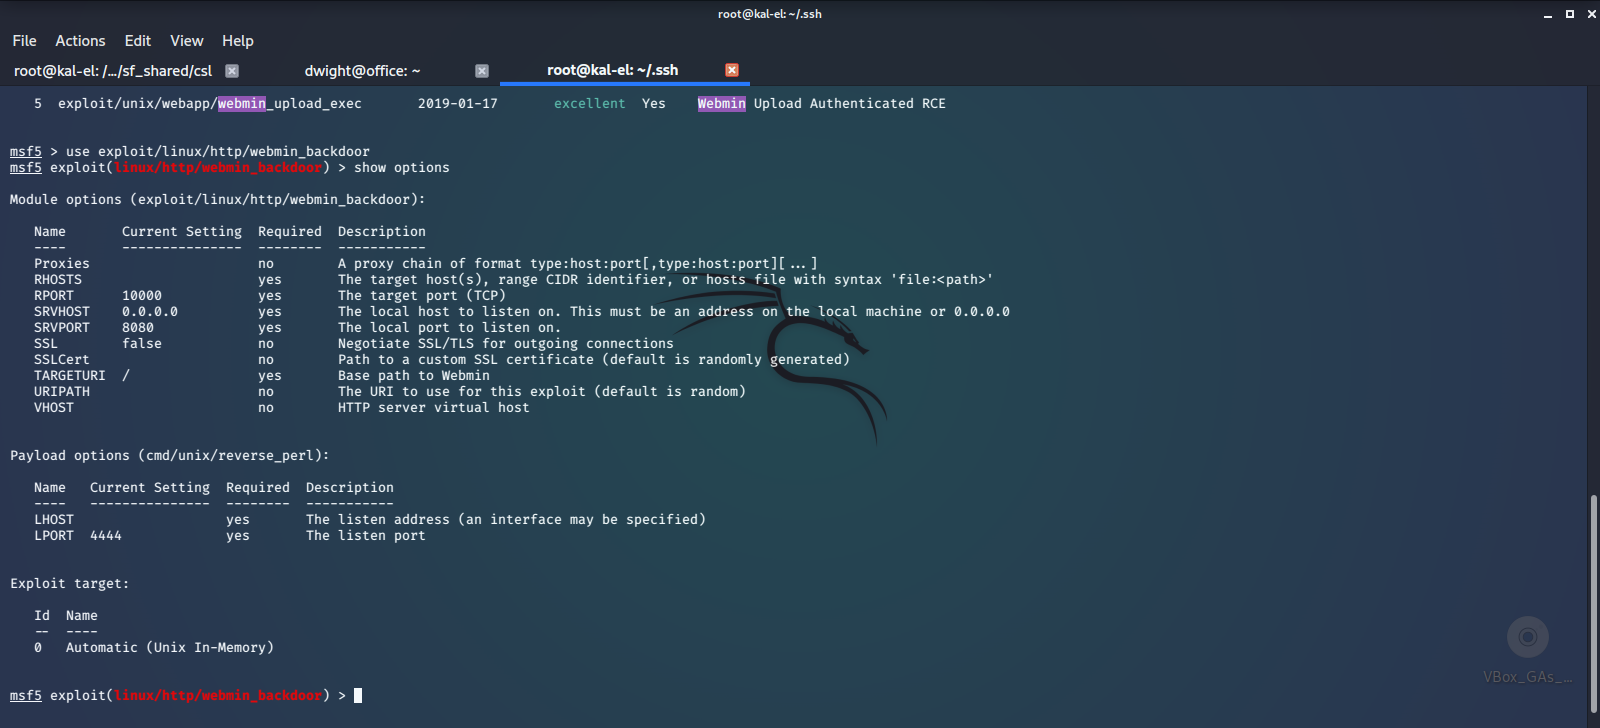Viewport: 1600px width, 728px height.
Task: Click the SRVHOST value 0.0.0.0
Action: [x=150, y=312]
